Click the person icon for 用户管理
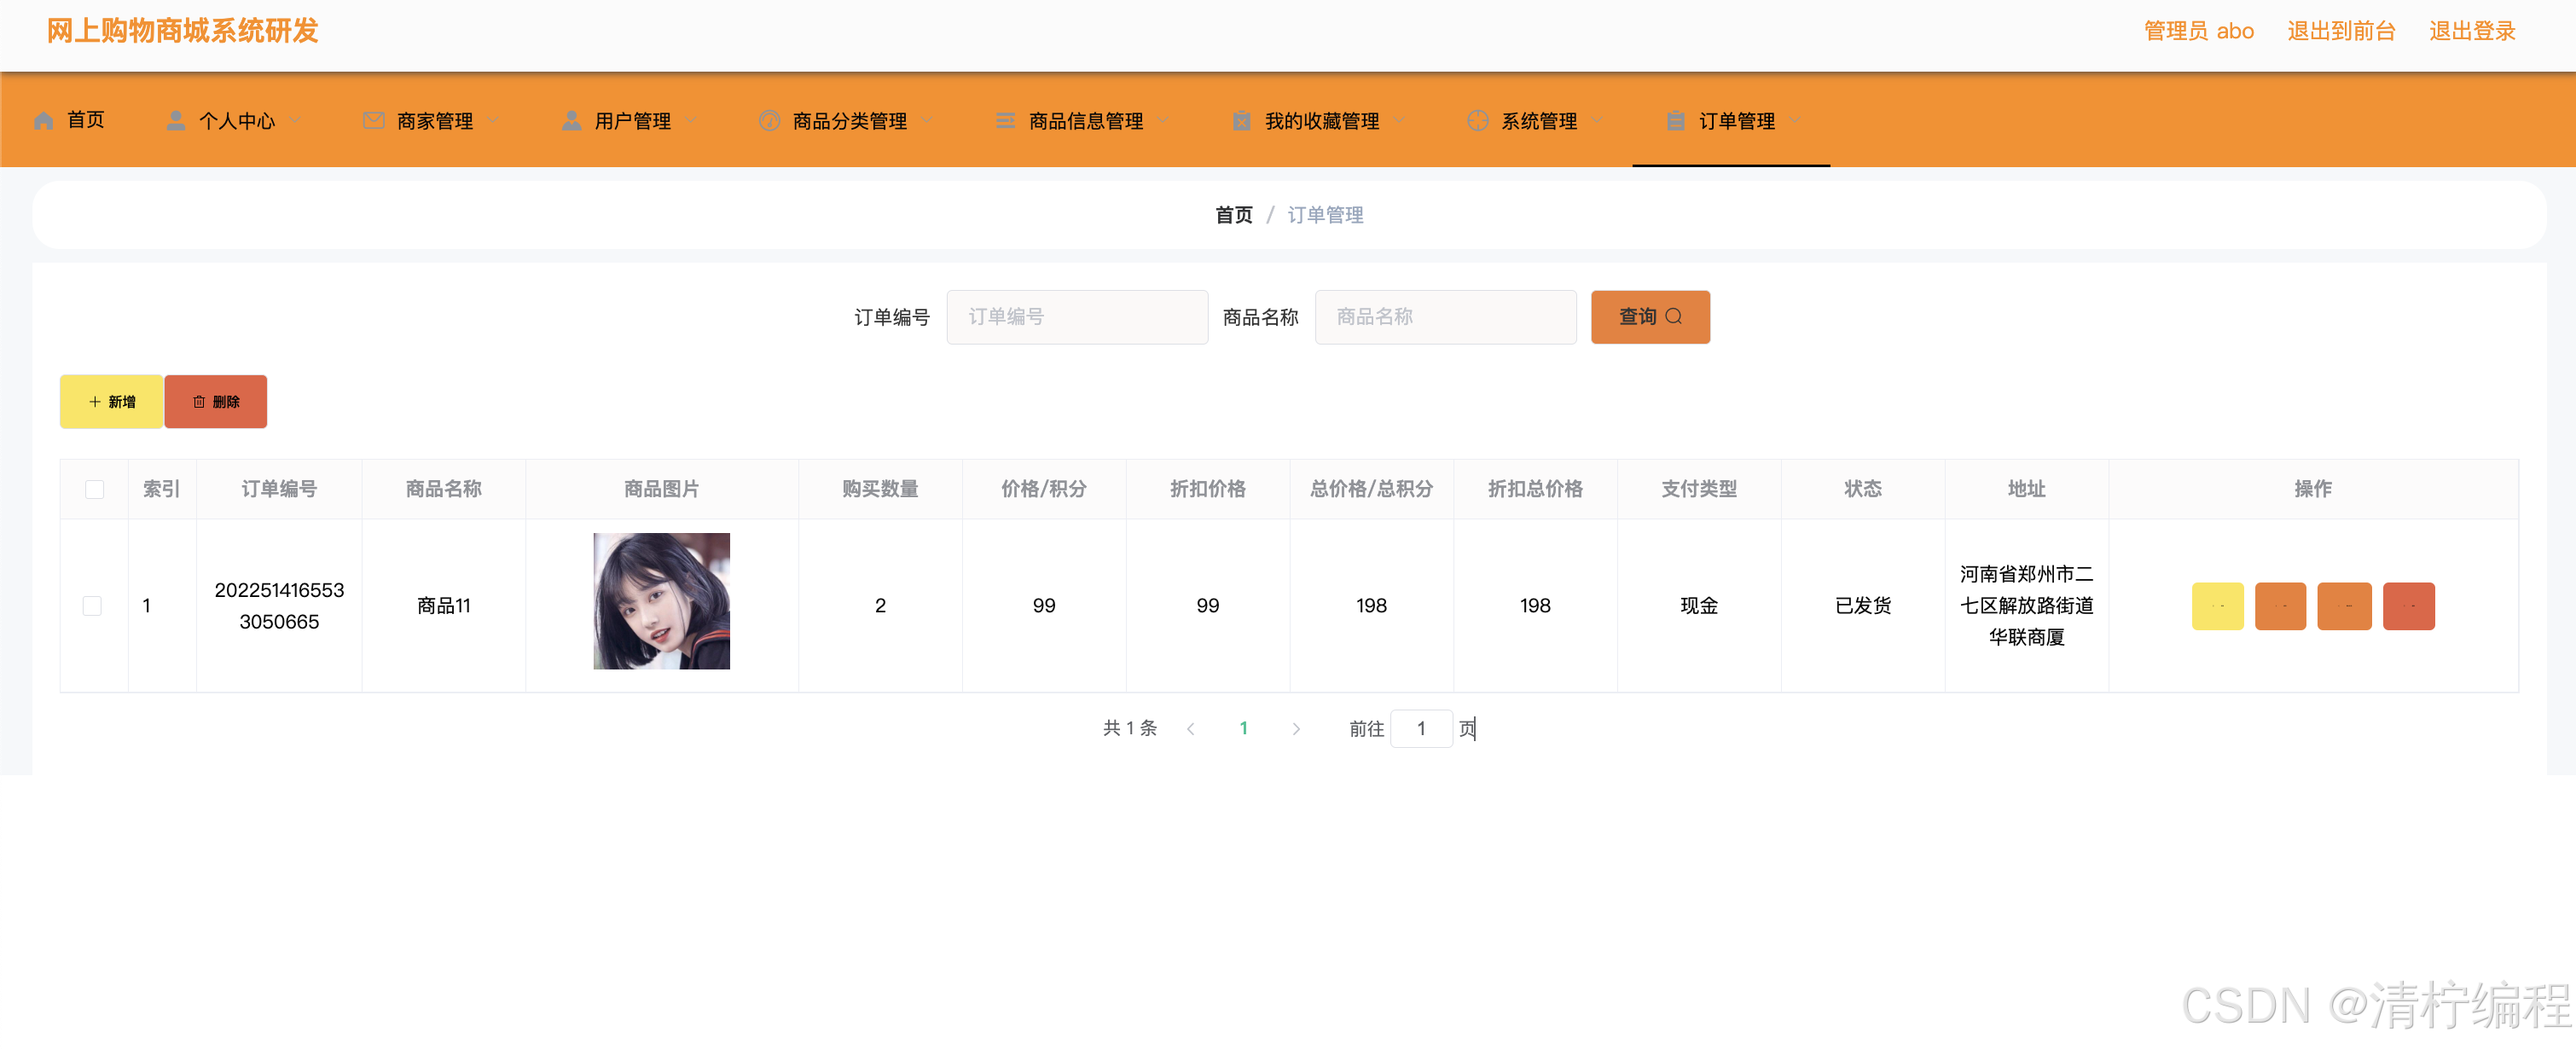This screenshot has width=2576, height=1049. point(571,121)
